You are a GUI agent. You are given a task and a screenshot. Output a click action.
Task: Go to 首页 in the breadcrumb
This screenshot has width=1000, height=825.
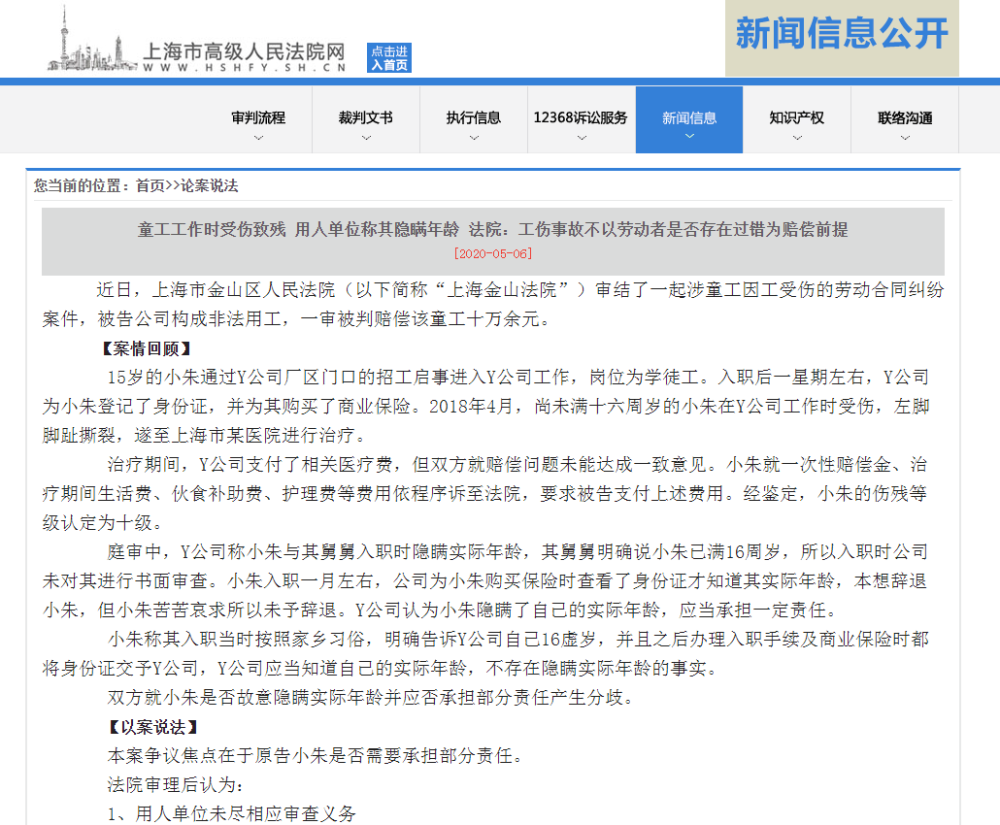click(150, 186)
